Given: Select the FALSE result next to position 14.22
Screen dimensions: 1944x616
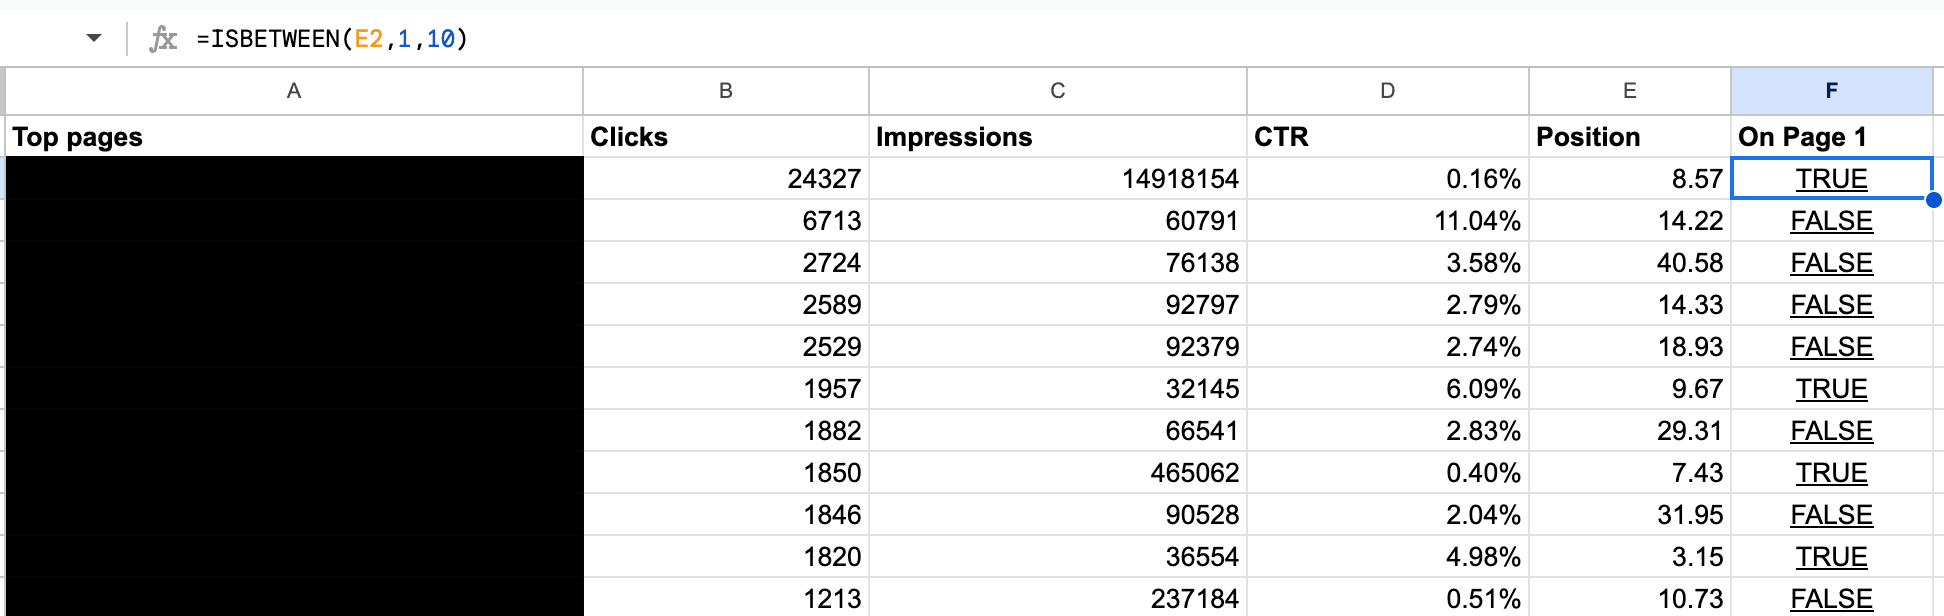Looking at the screenshot, I should point(1830,220).
